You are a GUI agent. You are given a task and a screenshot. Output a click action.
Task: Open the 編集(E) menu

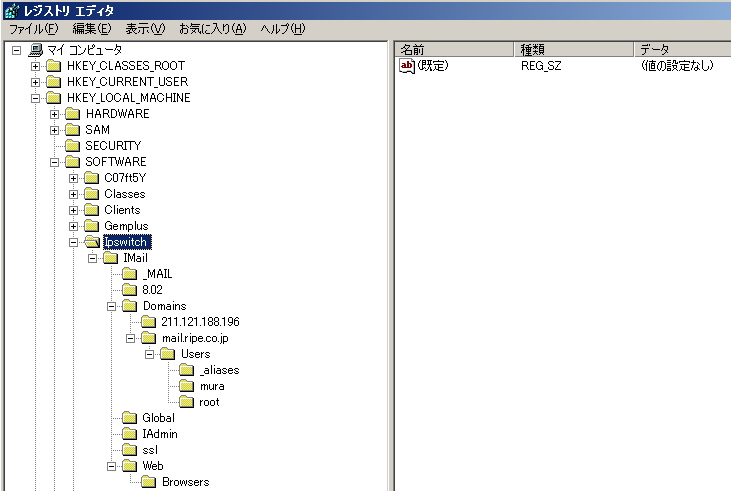(92, 29)
